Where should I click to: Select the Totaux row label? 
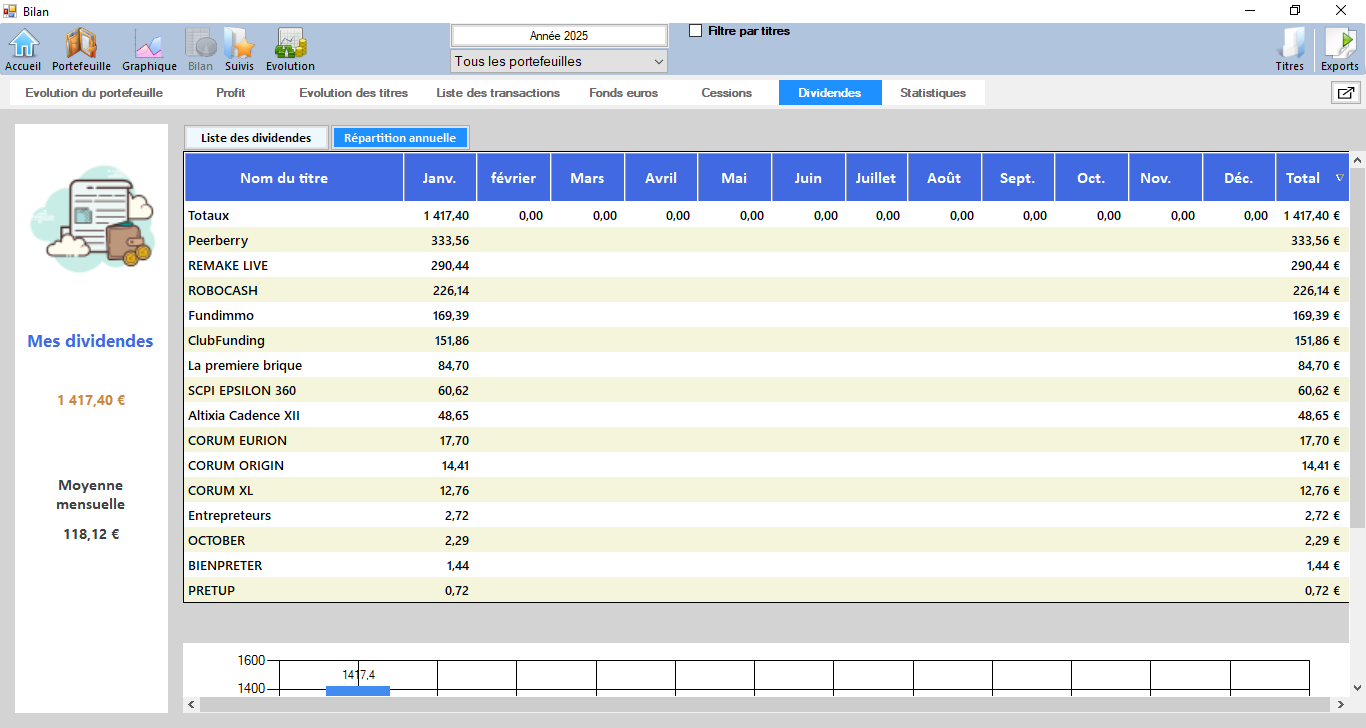click(209, 215)
